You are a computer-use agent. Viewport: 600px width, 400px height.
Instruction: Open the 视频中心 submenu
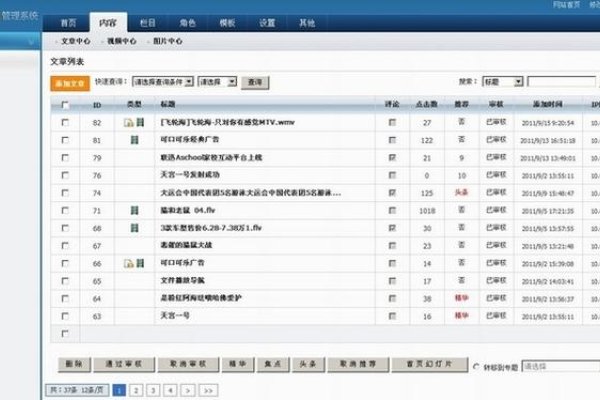coord(122,41)
